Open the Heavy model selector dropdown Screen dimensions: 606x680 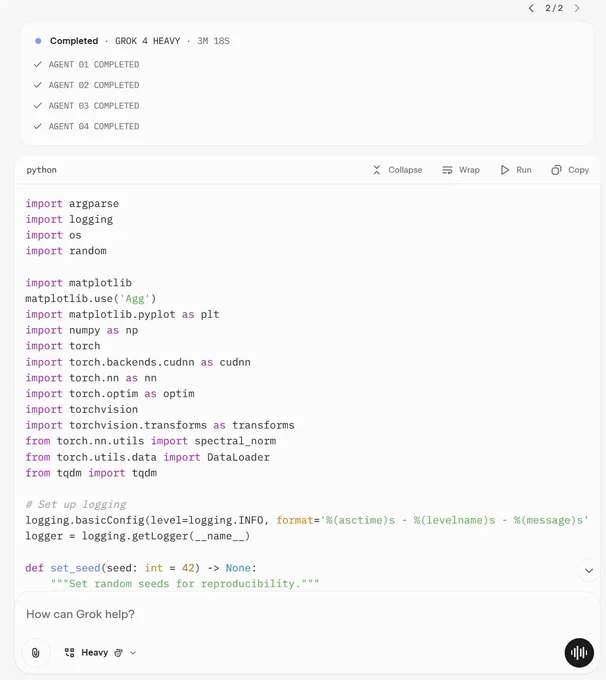(x=100, y=653)
